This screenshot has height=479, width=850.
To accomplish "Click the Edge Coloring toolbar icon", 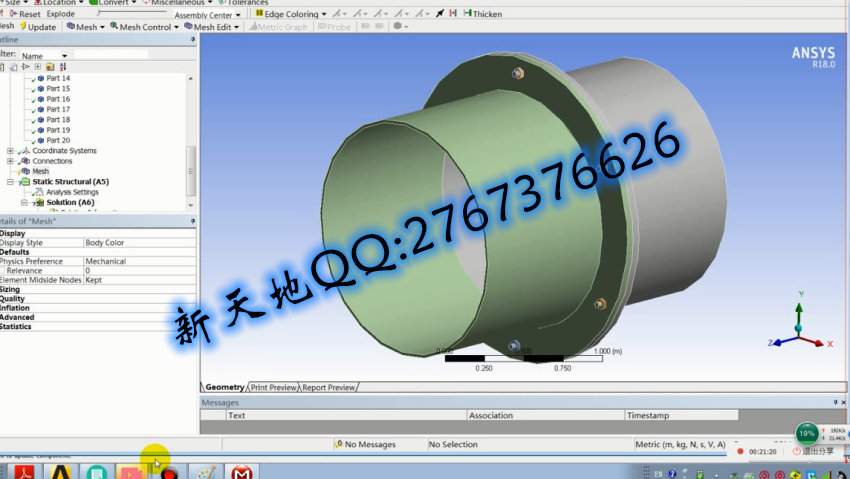I will tap(258, 14).
